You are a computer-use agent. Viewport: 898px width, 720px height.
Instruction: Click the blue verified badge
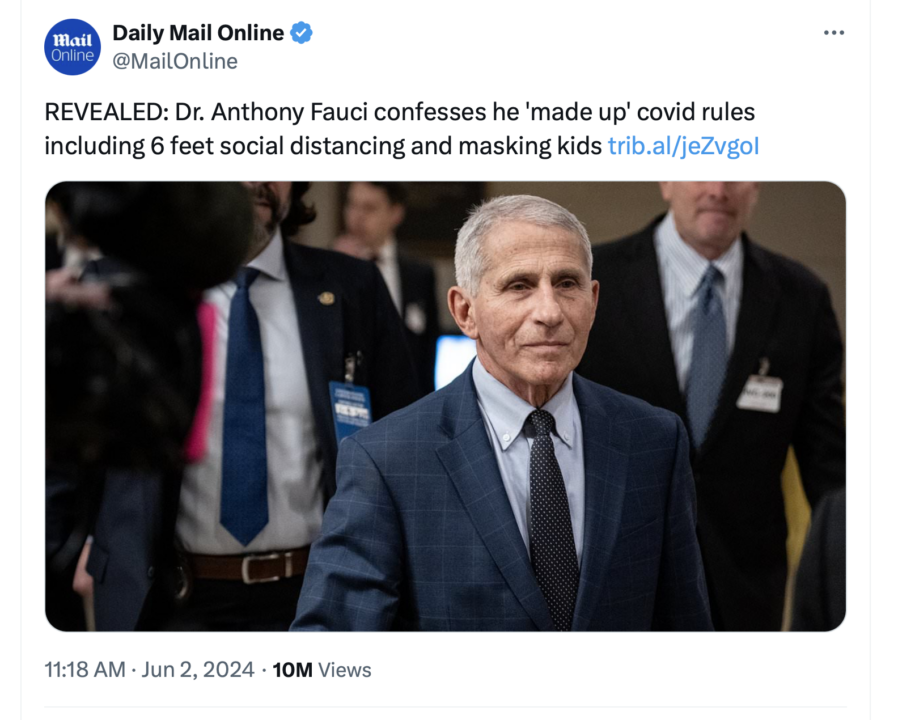(301, 33)
